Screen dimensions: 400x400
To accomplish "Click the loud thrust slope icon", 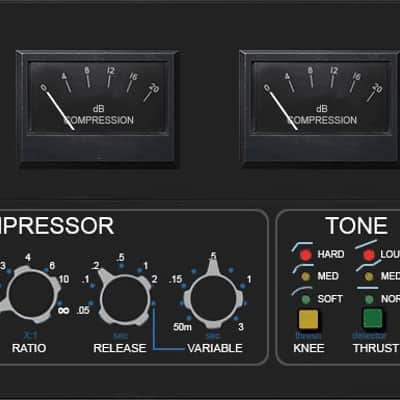I will [x=366, y=245].
